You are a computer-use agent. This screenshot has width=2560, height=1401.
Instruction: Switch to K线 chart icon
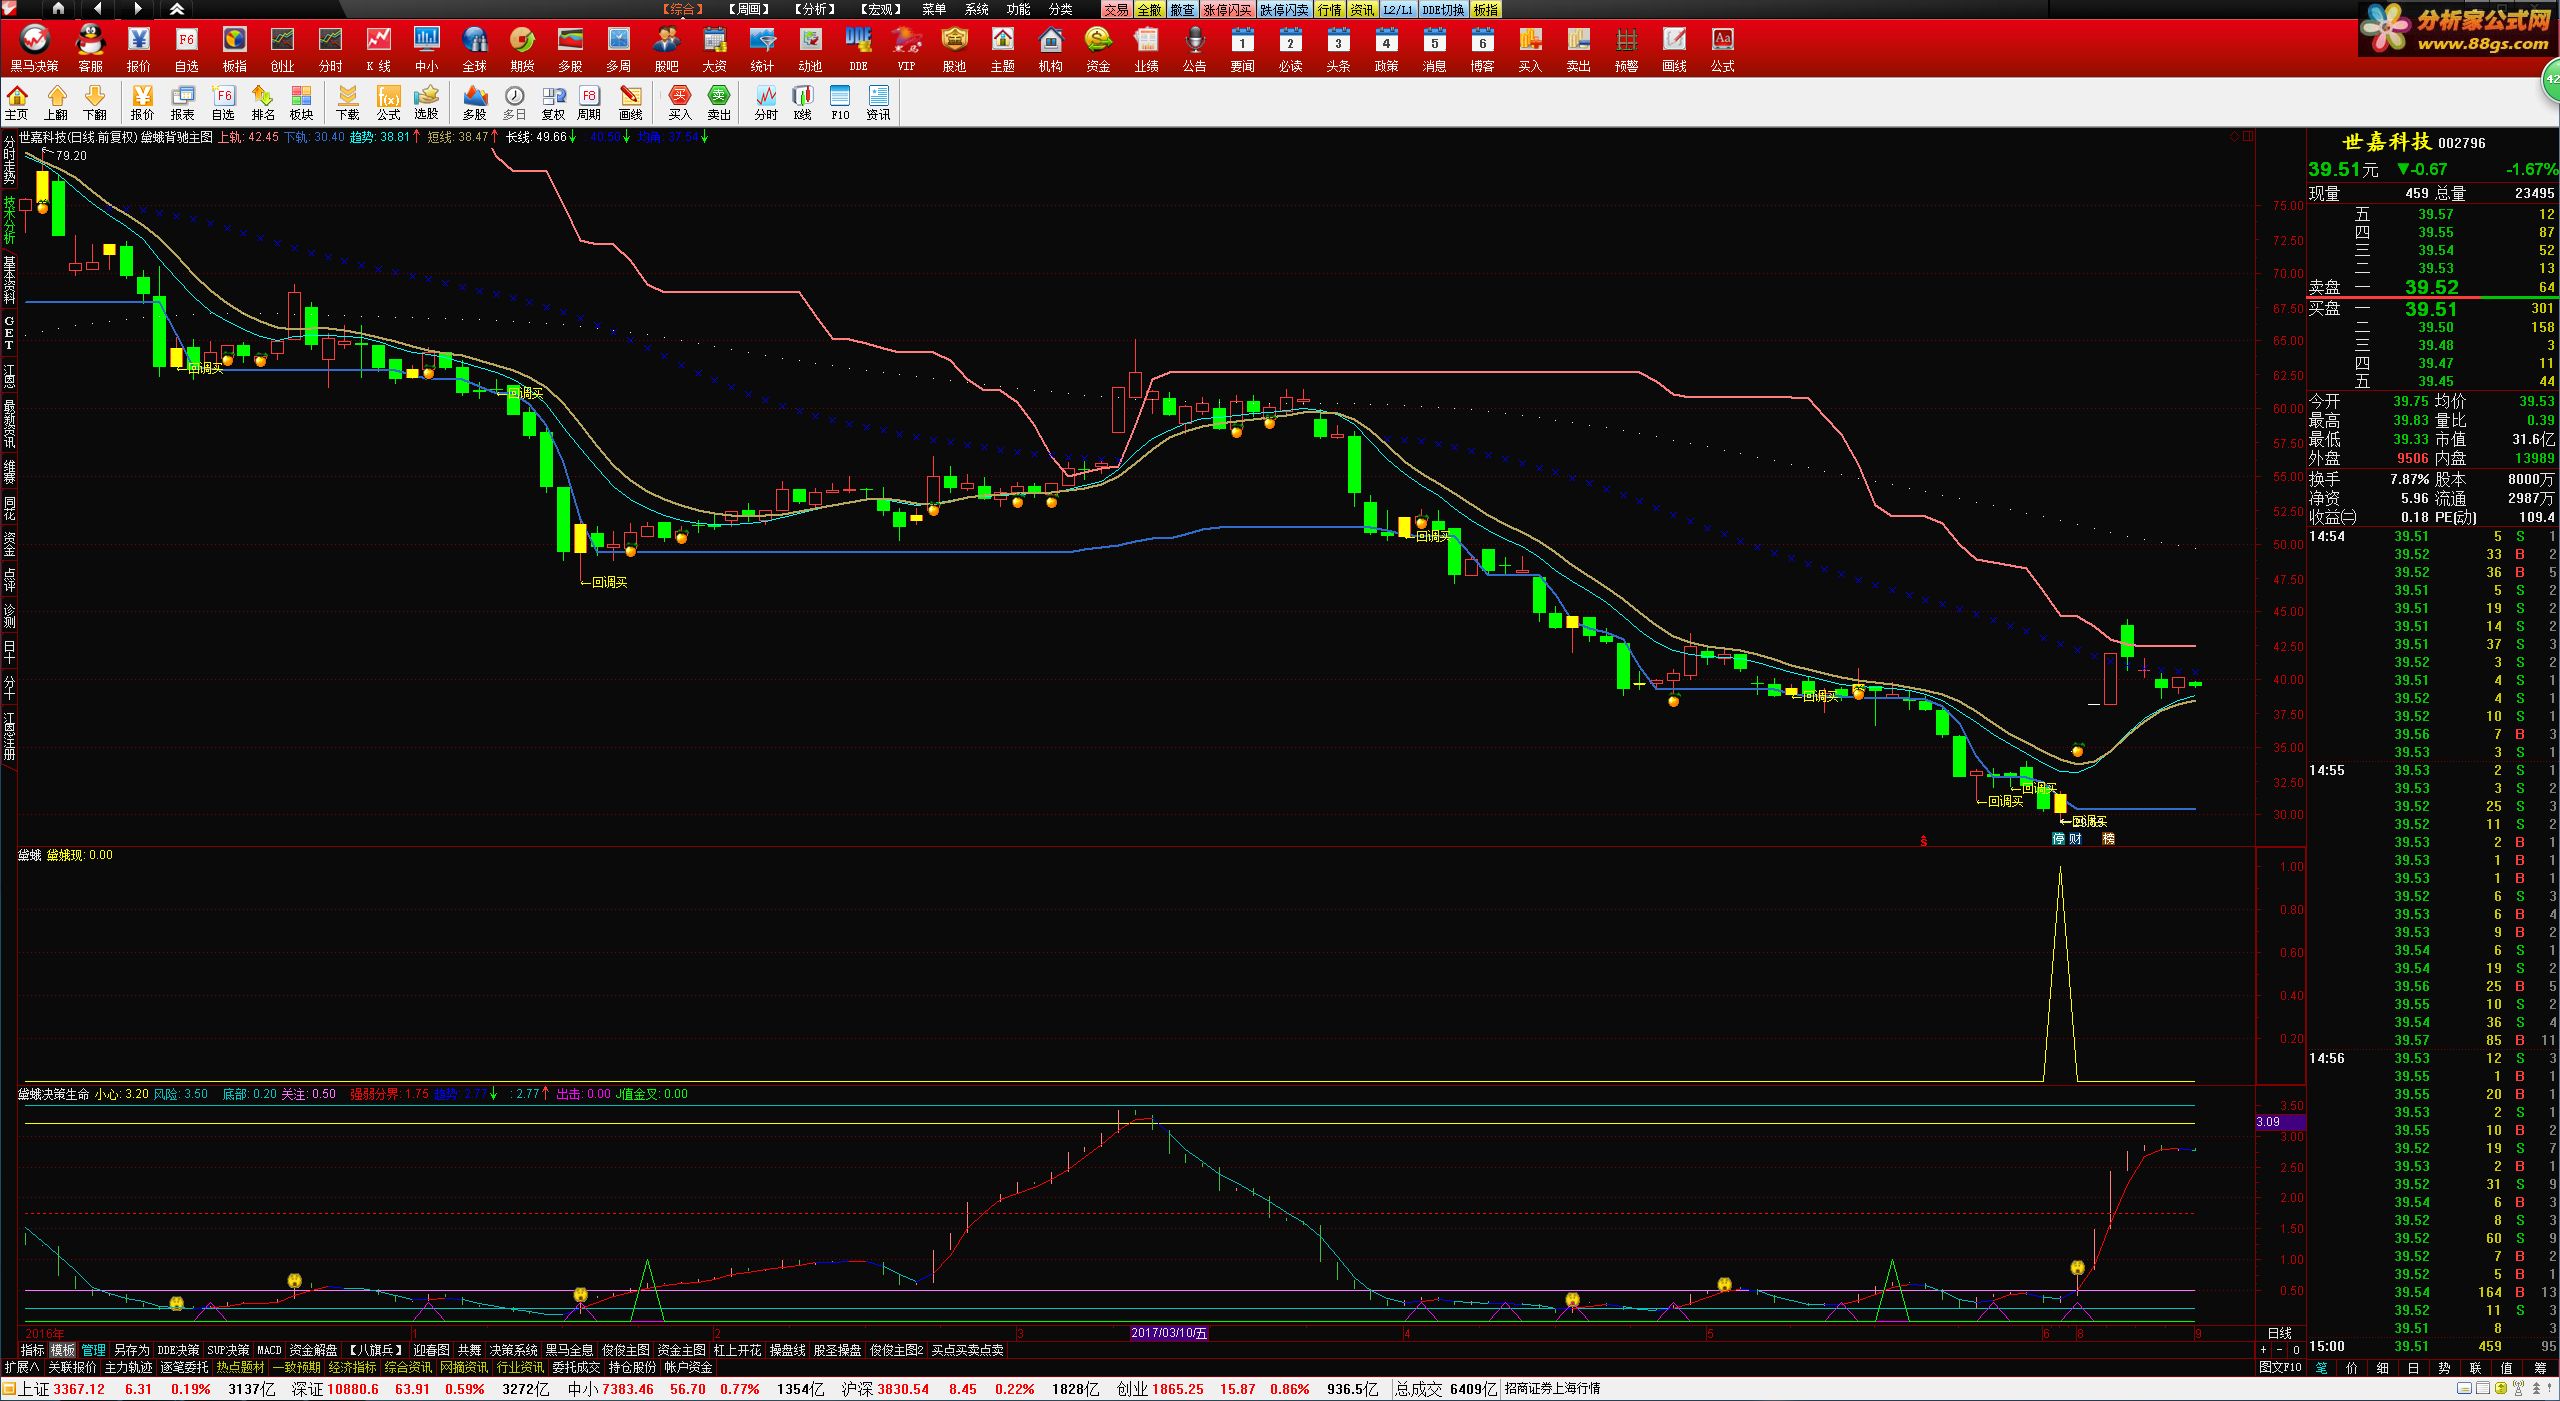click(378, 48)
